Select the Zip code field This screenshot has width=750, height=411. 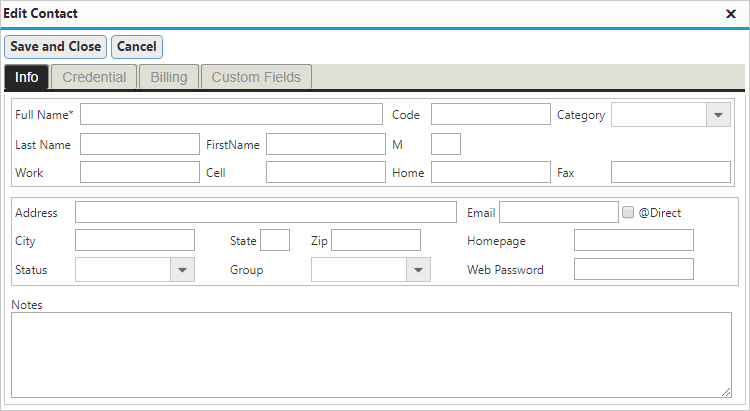pyautogui.click(x=376, y=240)
